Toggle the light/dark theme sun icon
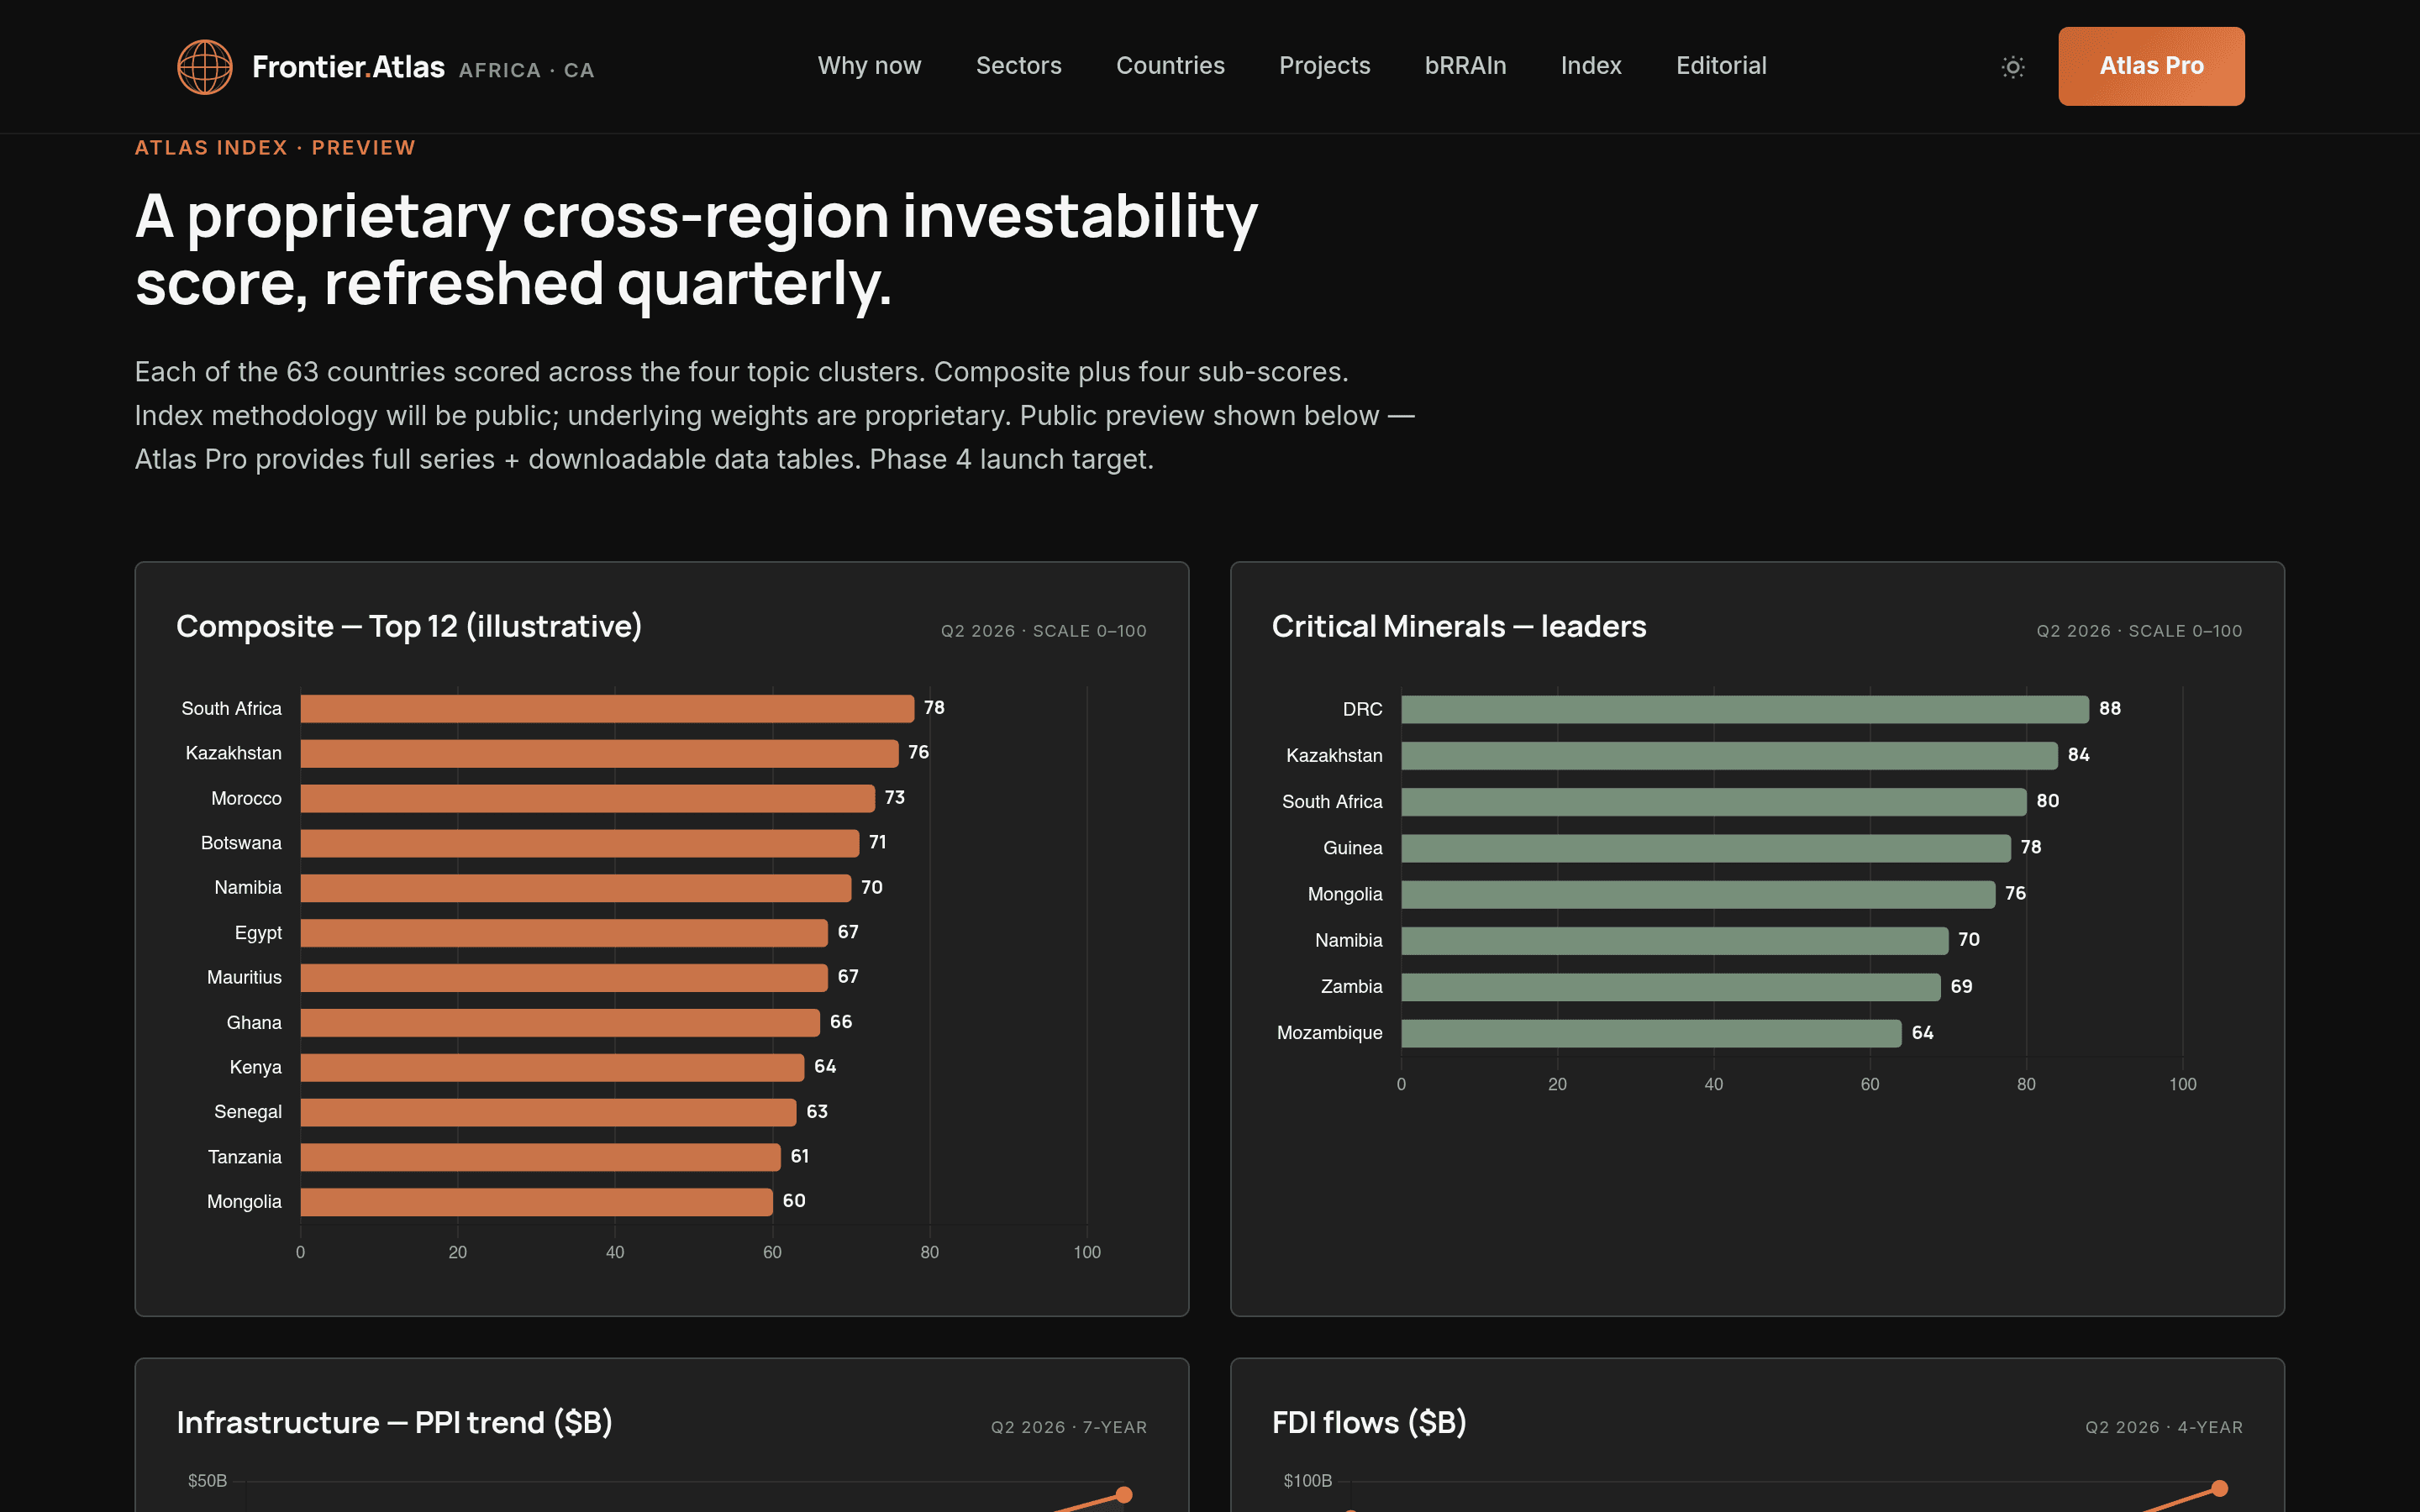Image resolution: width=2420 pixels, height=1512 pixels. pyautogui.click(x=2013, y=67)
